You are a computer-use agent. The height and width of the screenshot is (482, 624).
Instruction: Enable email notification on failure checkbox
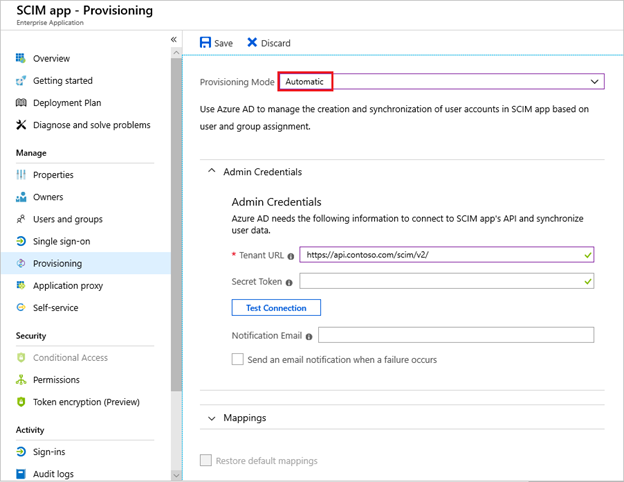click(238, 359)
